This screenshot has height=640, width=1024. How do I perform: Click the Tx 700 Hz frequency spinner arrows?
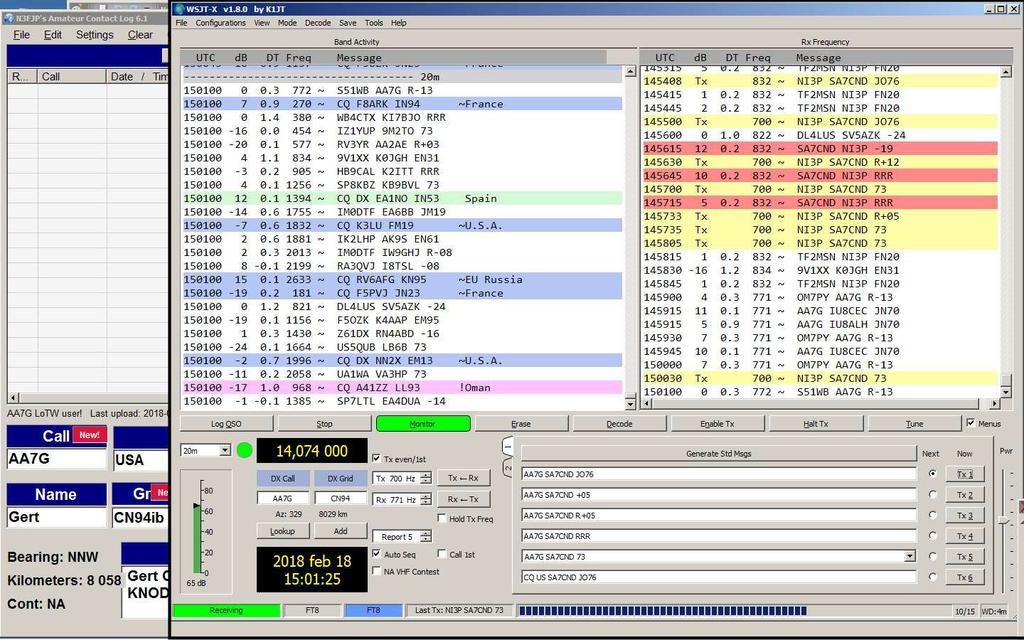(426, 478)
